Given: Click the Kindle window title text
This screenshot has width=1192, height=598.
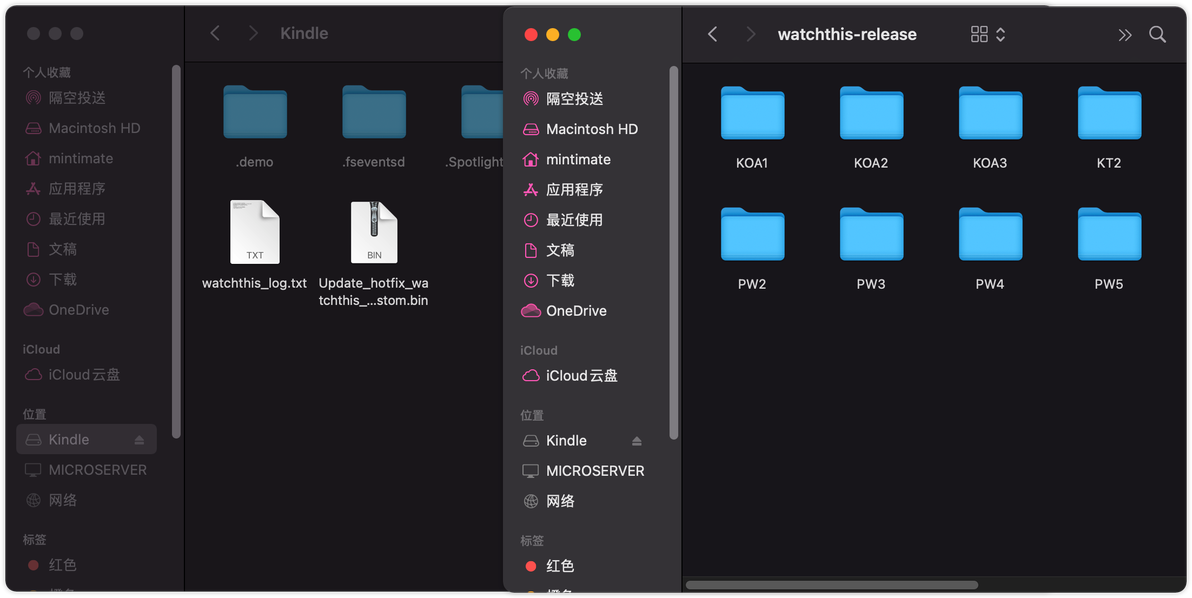Looking at the screenshot, I should click(x=304, y=33).
